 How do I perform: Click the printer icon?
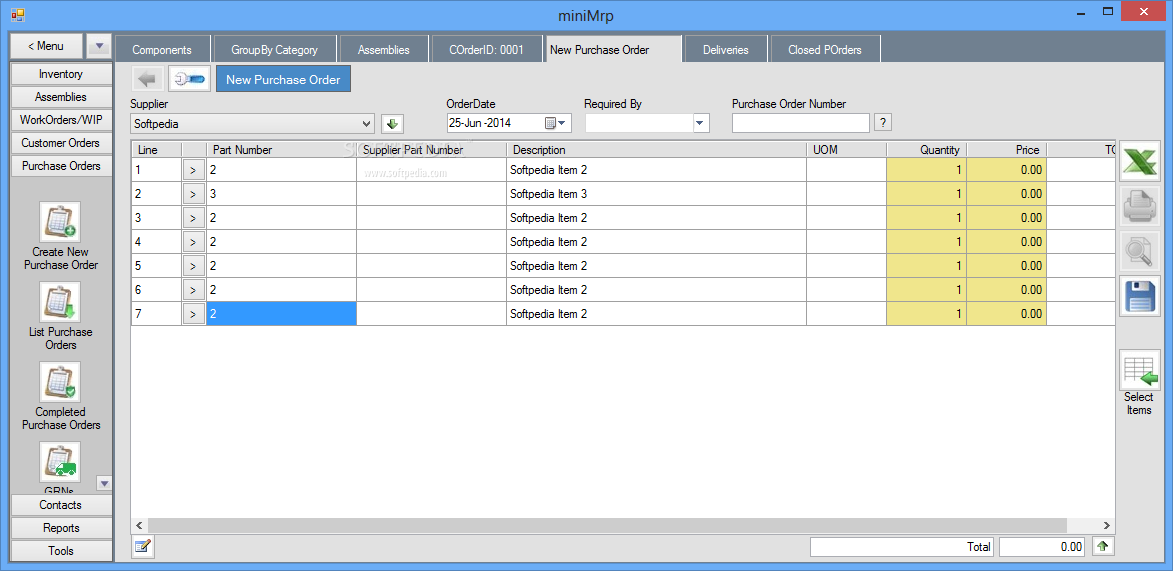click(1139, 206)
